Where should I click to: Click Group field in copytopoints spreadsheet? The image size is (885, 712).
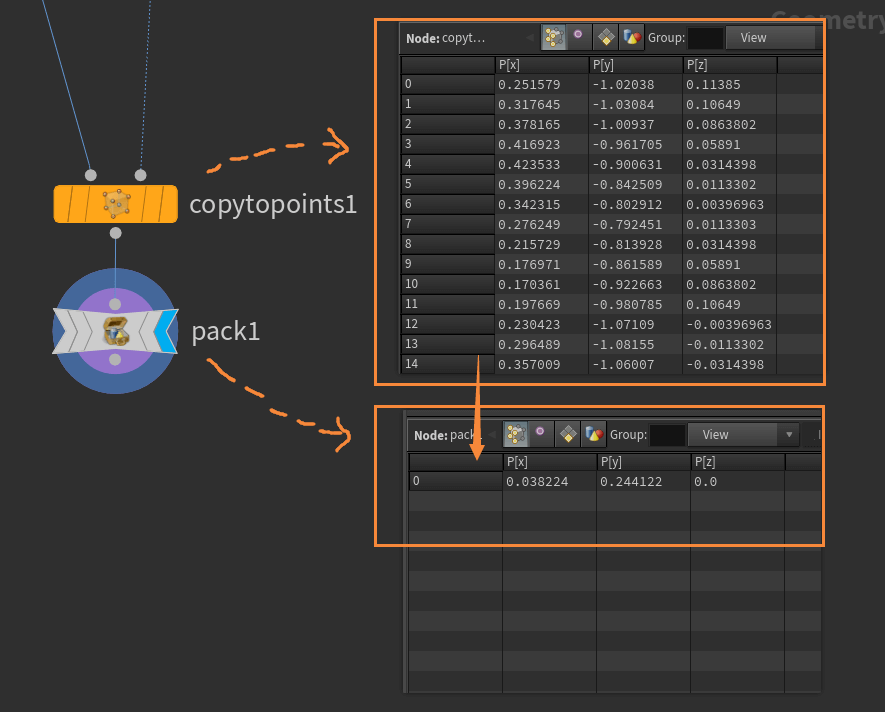coord(706,38)
